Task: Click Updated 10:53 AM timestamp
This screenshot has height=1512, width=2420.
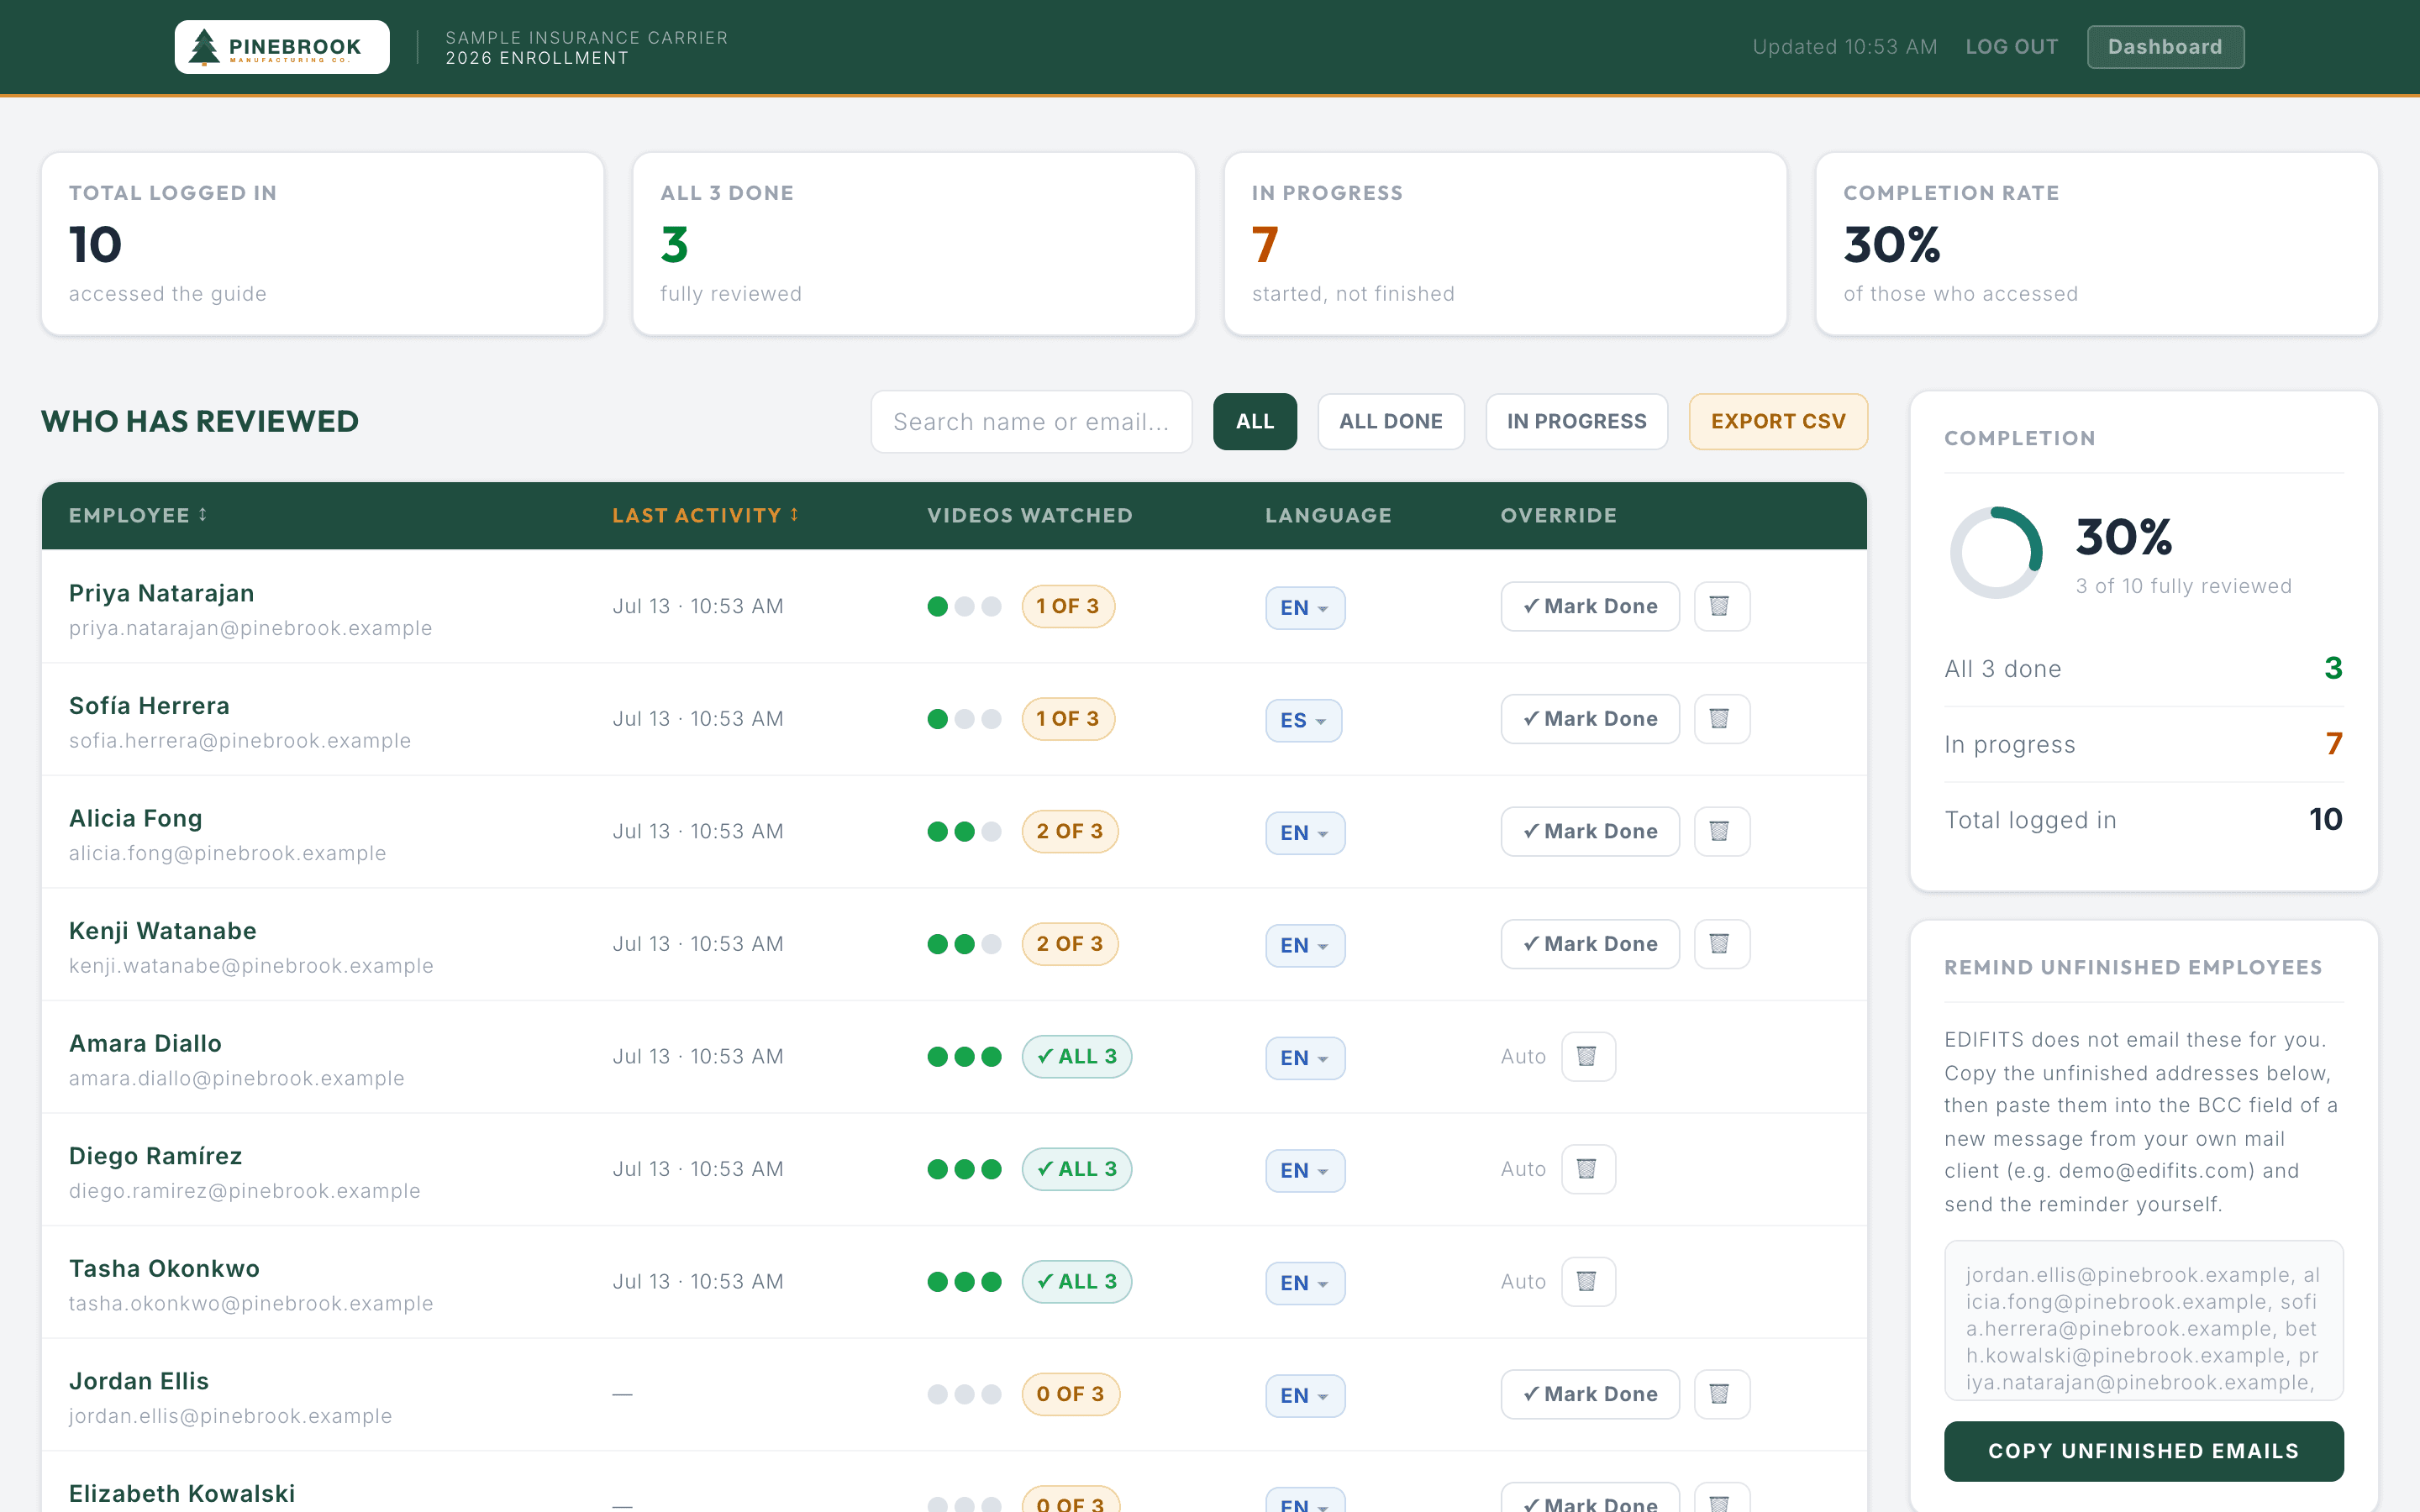Action: pyautogui.click(x=1845, y=47)
